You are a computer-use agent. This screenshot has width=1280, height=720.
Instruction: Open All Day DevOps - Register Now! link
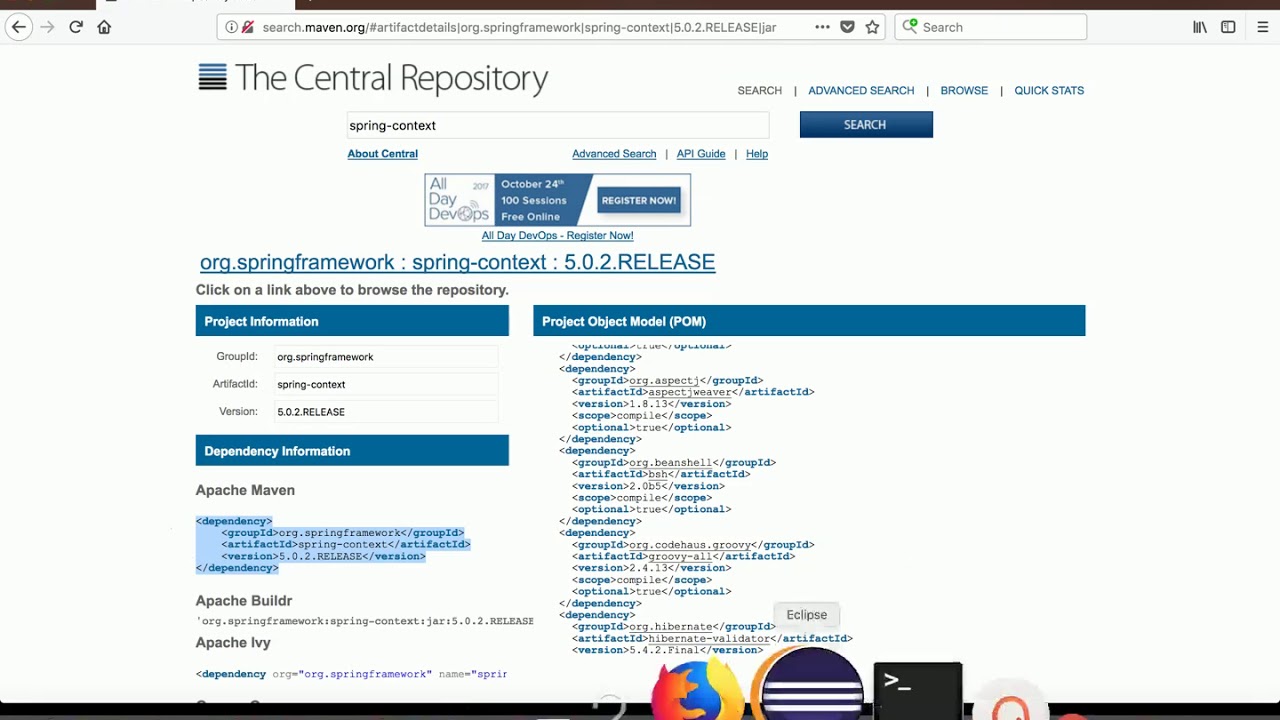(557, 235)
